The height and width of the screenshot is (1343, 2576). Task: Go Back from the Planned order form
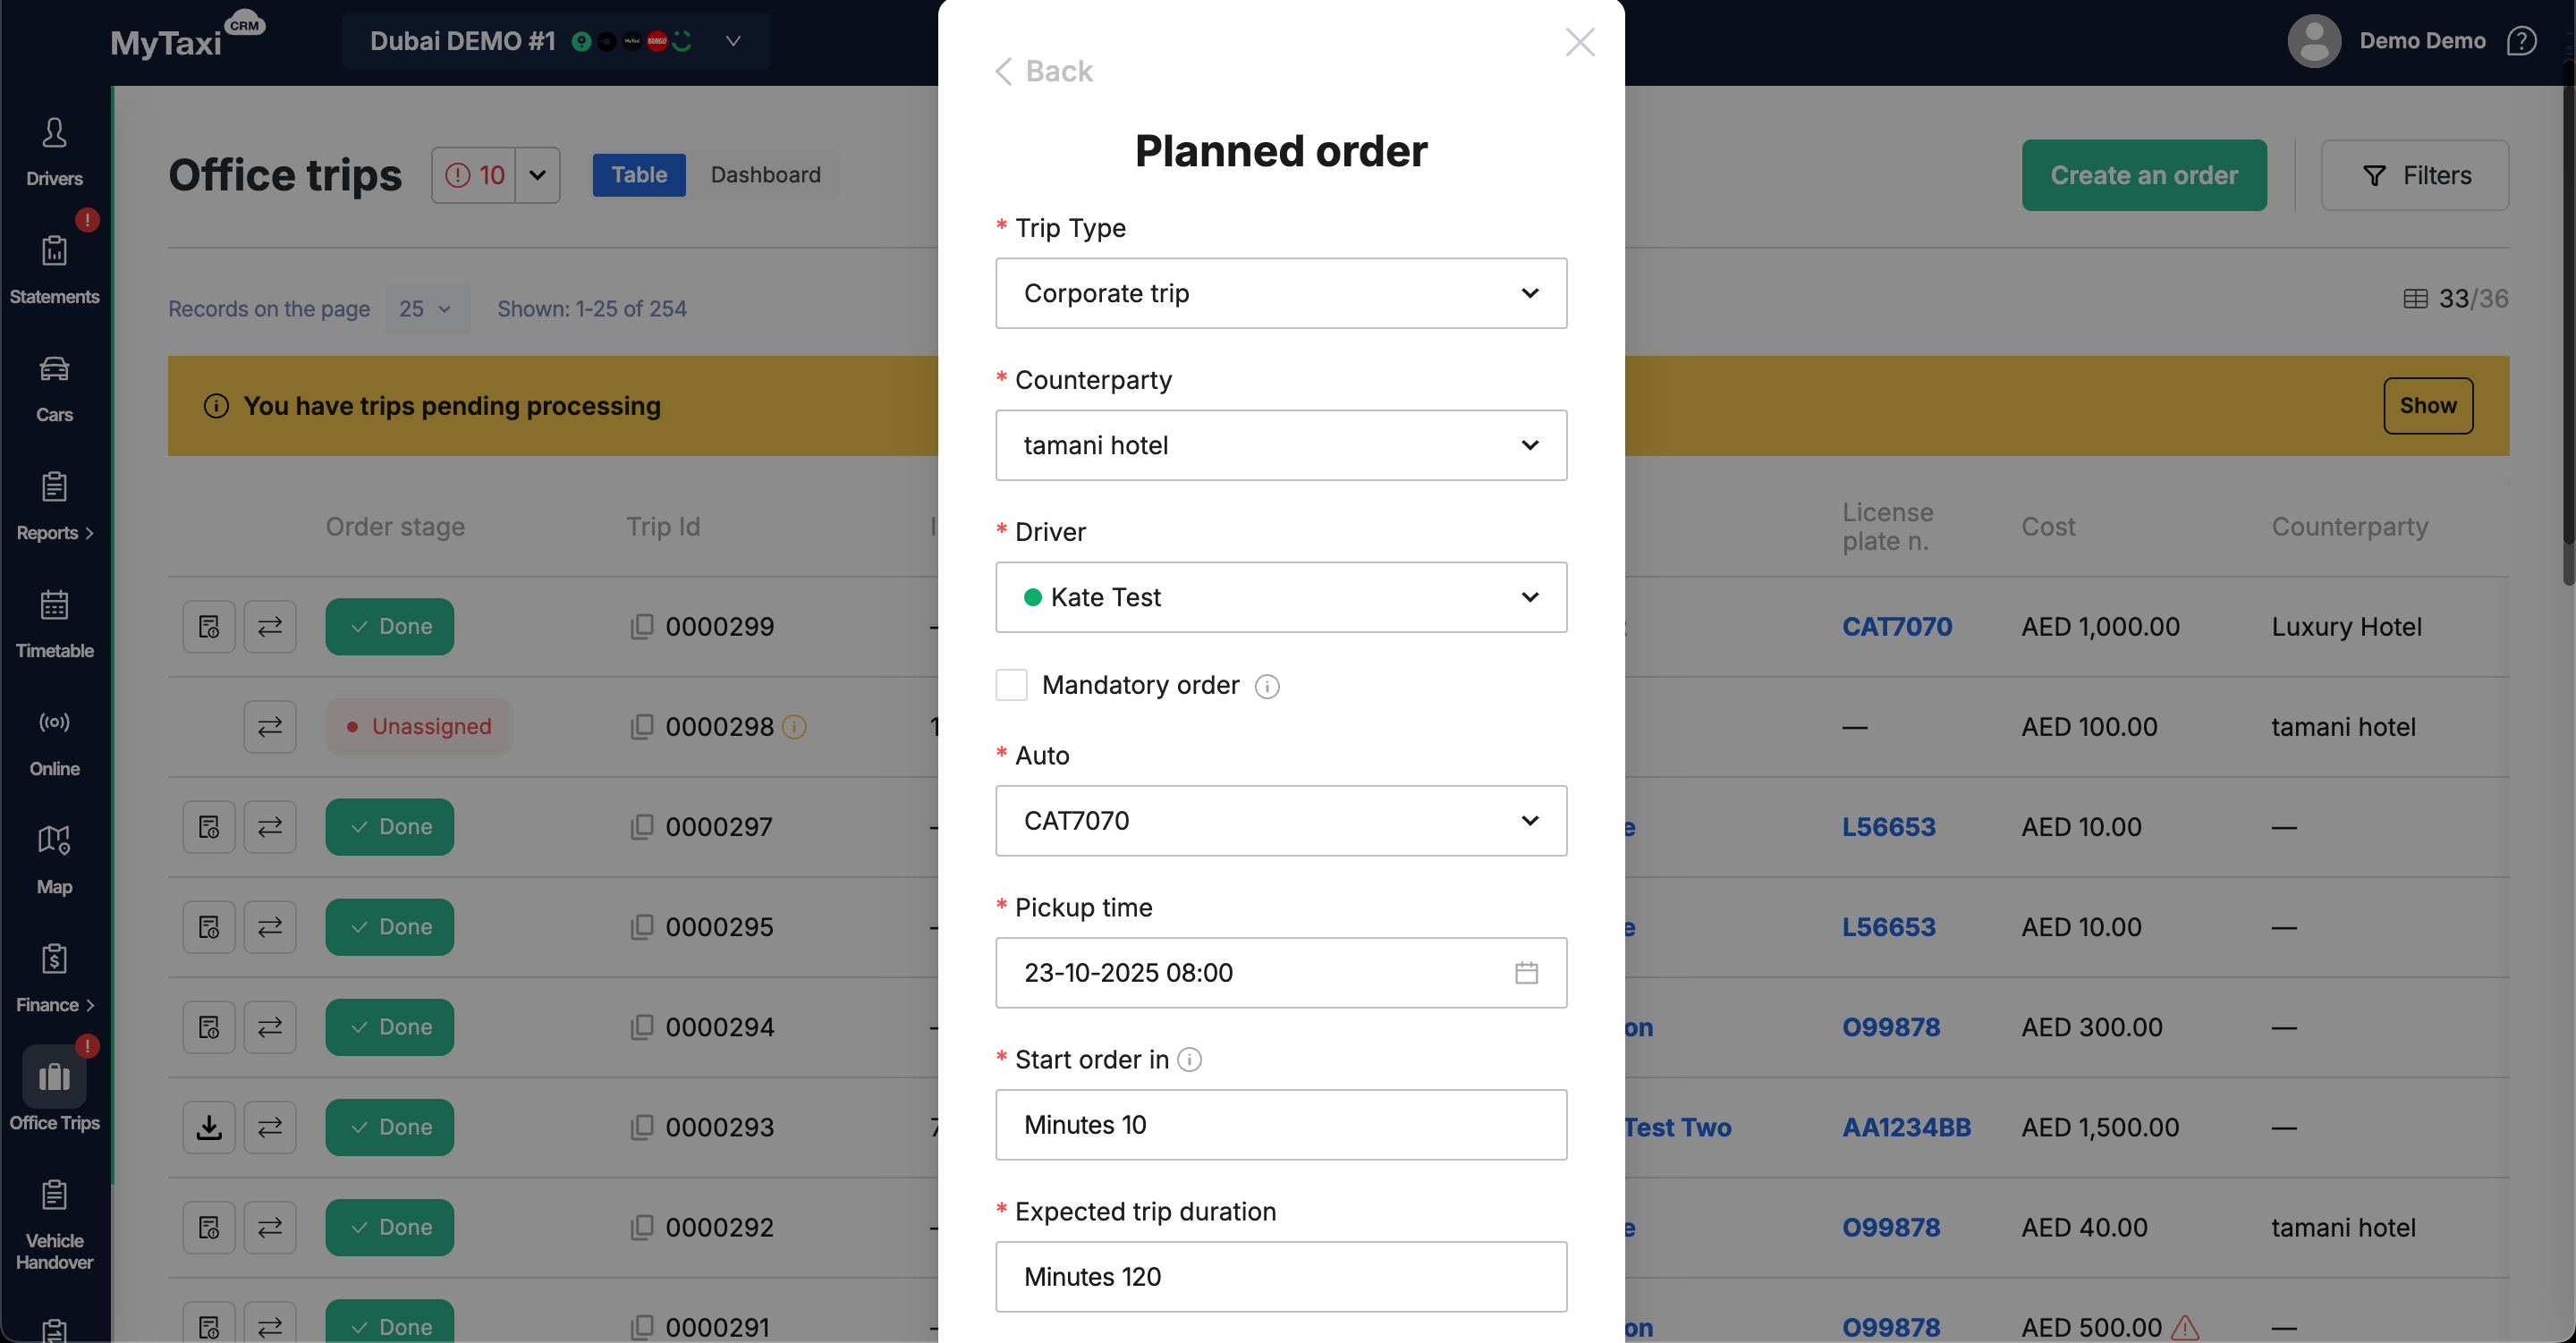1043,71
